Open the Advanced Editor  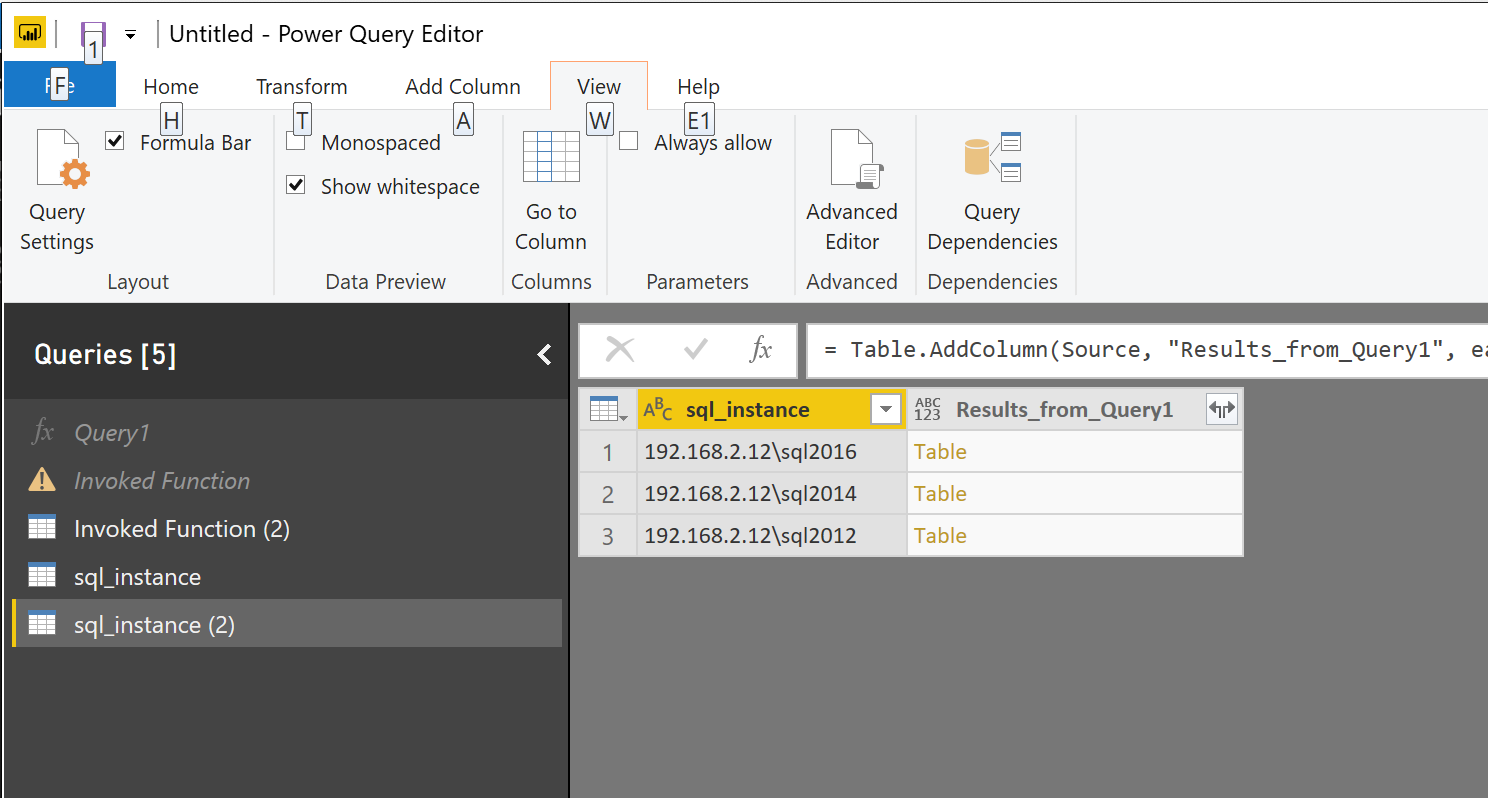coord(852,190)
